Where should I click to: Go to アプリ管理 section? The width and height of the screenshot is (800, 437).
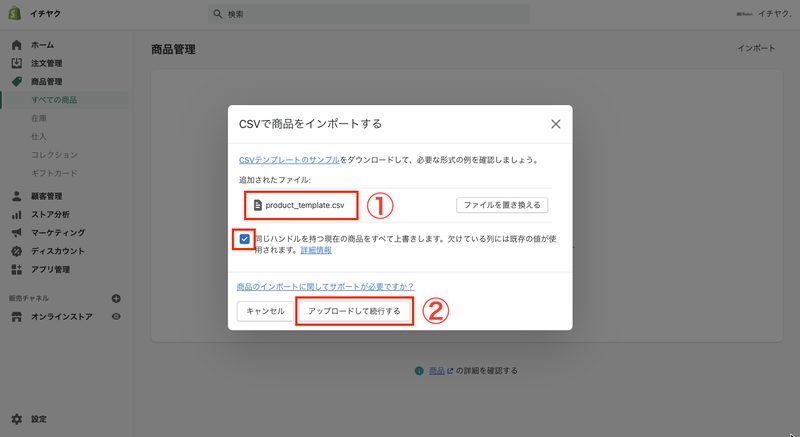50,269
